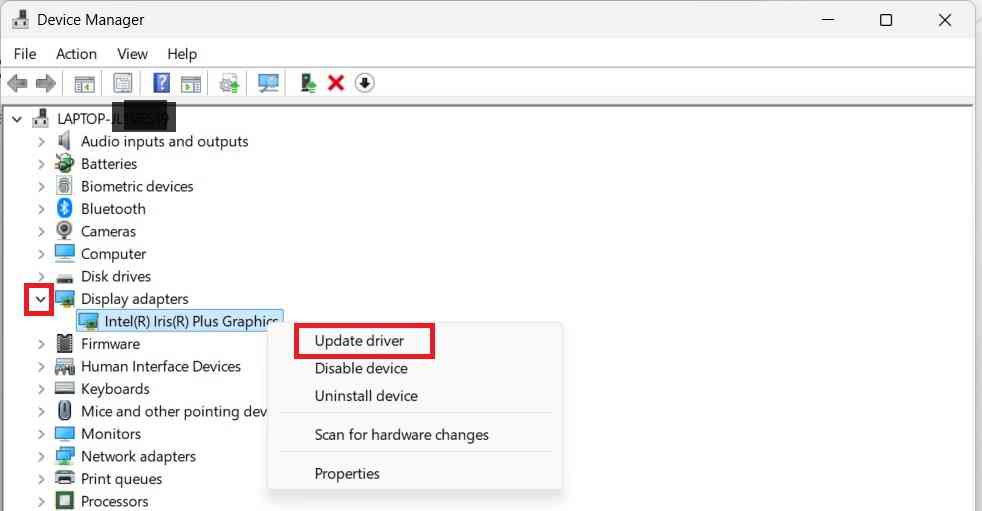
Task: Close the Device Manager window
Action: click(x=945, y=20)
